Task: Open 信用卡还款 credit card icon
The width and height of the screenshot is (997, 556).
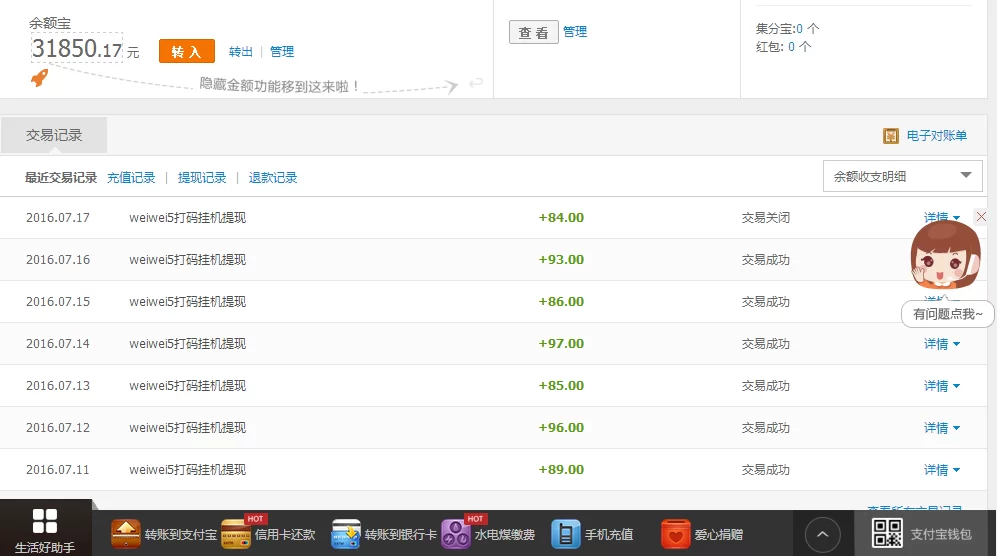Action: tap(235, 534)
